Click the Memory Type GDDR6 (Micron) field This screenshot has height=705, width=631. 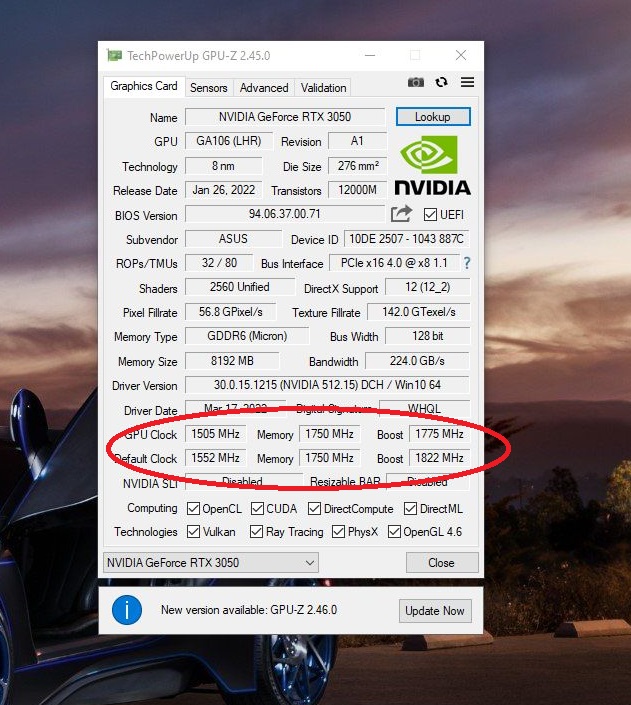tap(247, 336)
